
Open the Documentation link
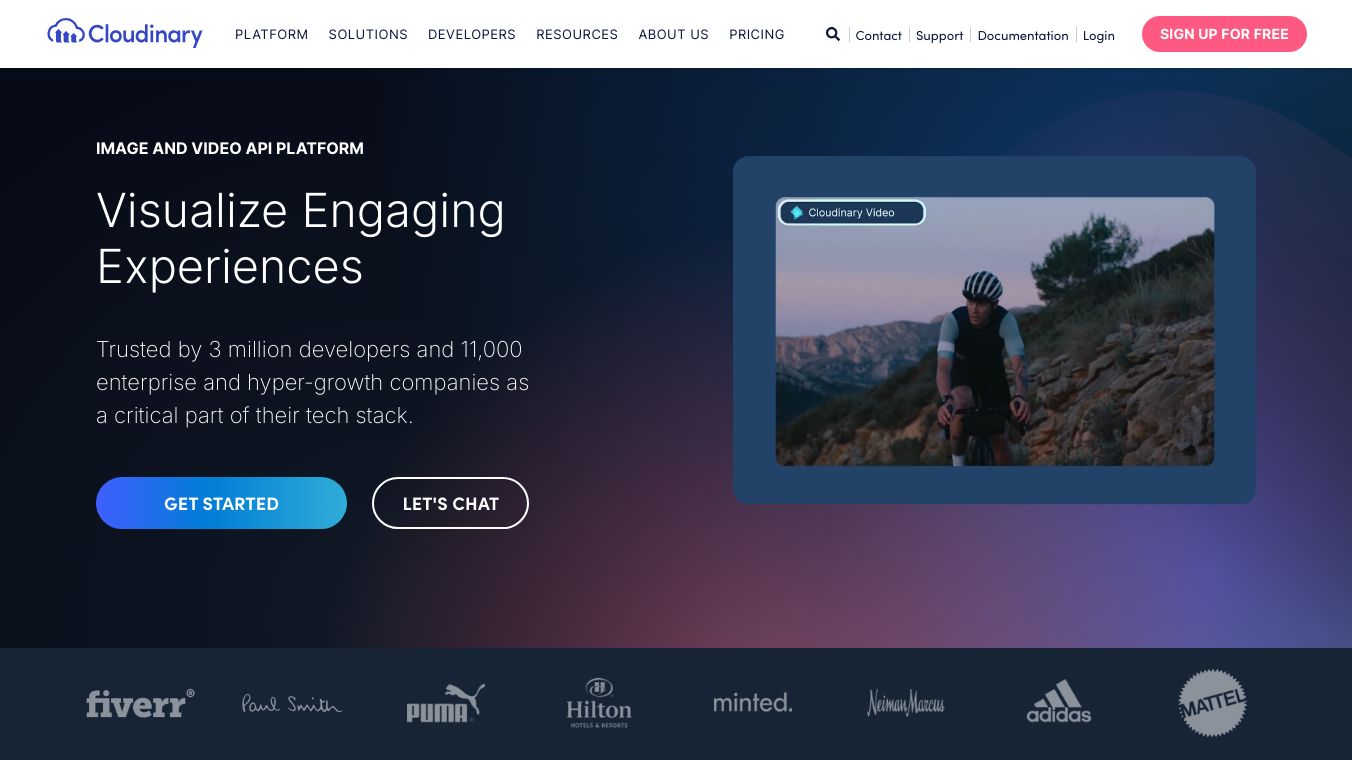pyautogui.click(x=1023, y=35)
